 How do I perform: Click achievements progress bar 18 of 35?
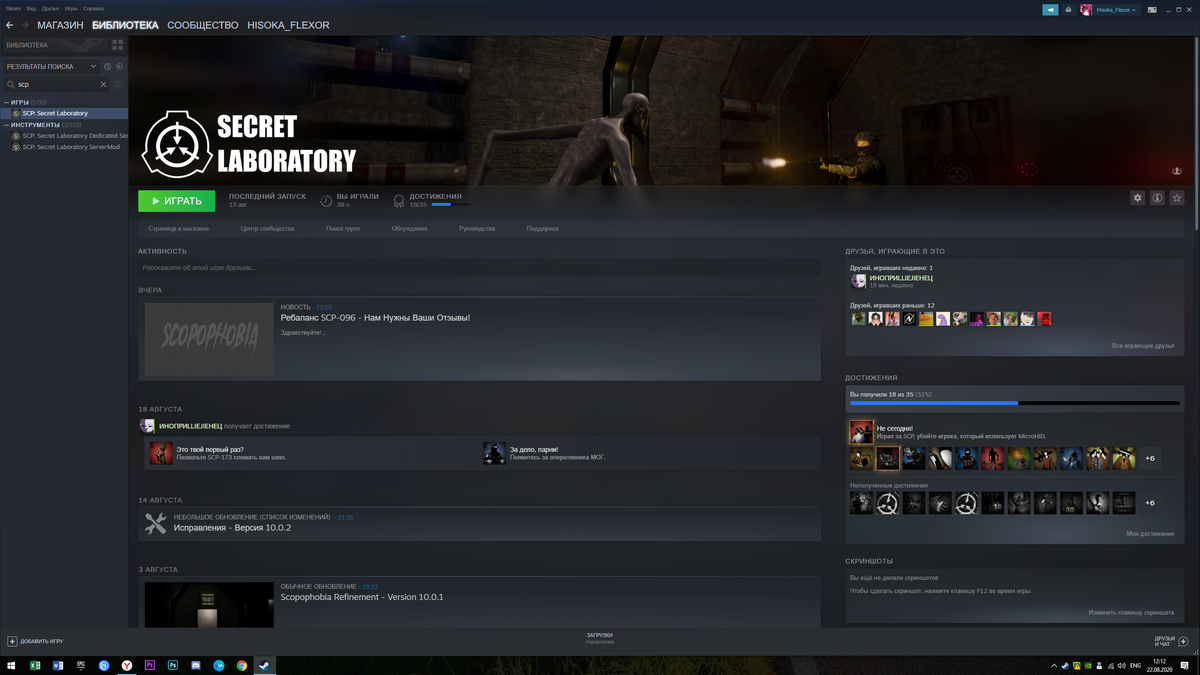click(x=1014, y=403)
